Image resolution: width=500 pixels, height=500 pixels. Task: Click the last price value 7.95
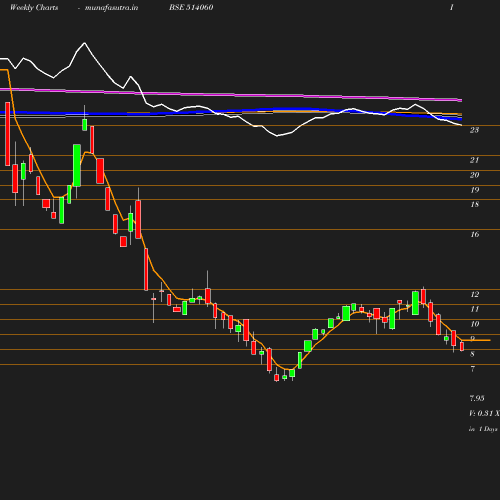pos(477,398)
